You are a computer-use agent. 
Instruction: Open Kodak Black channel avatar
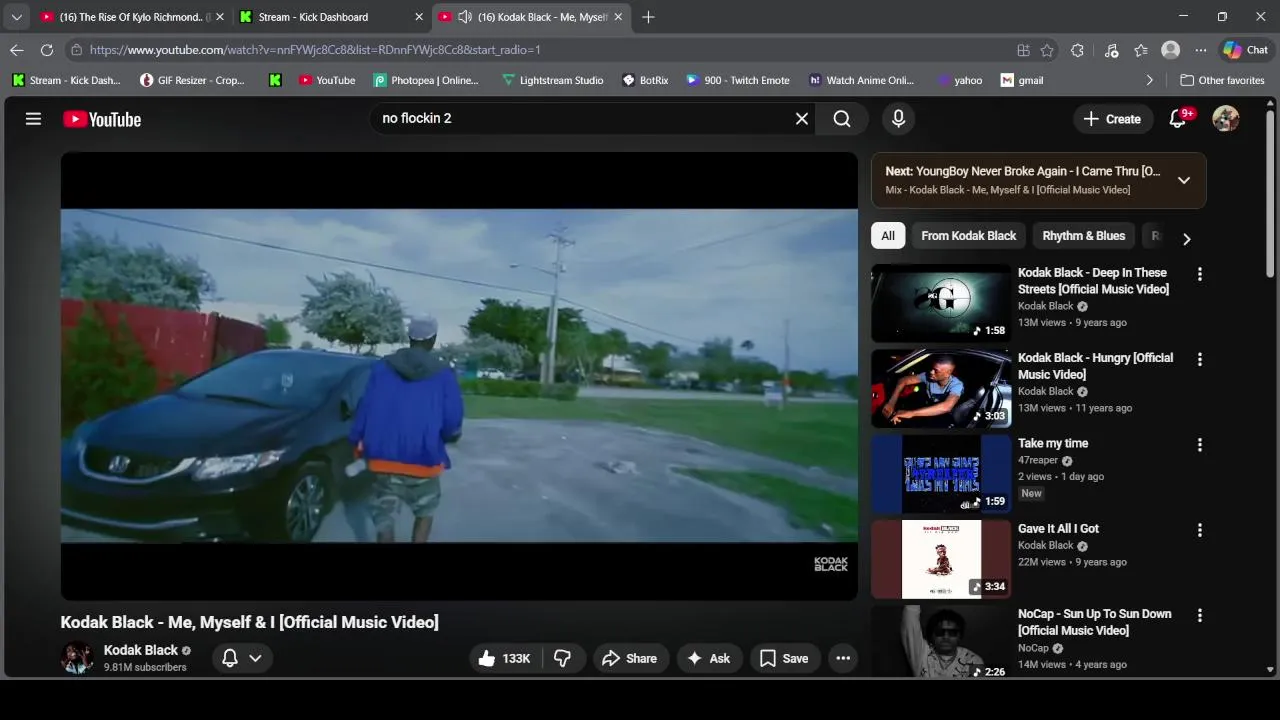77,658
